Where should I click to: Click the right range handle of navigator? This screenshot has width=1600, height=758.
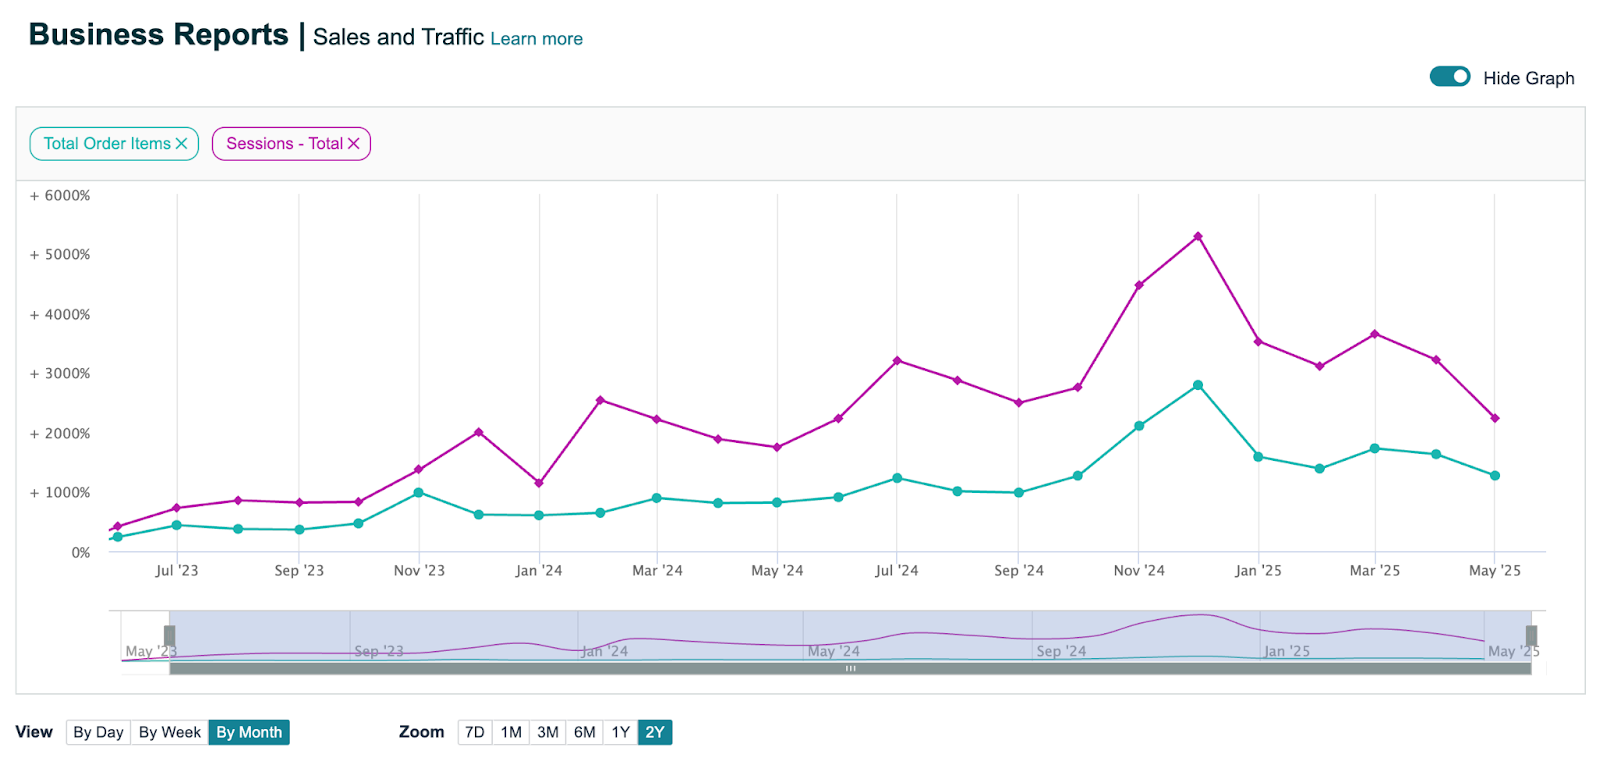click(1531, 635)
